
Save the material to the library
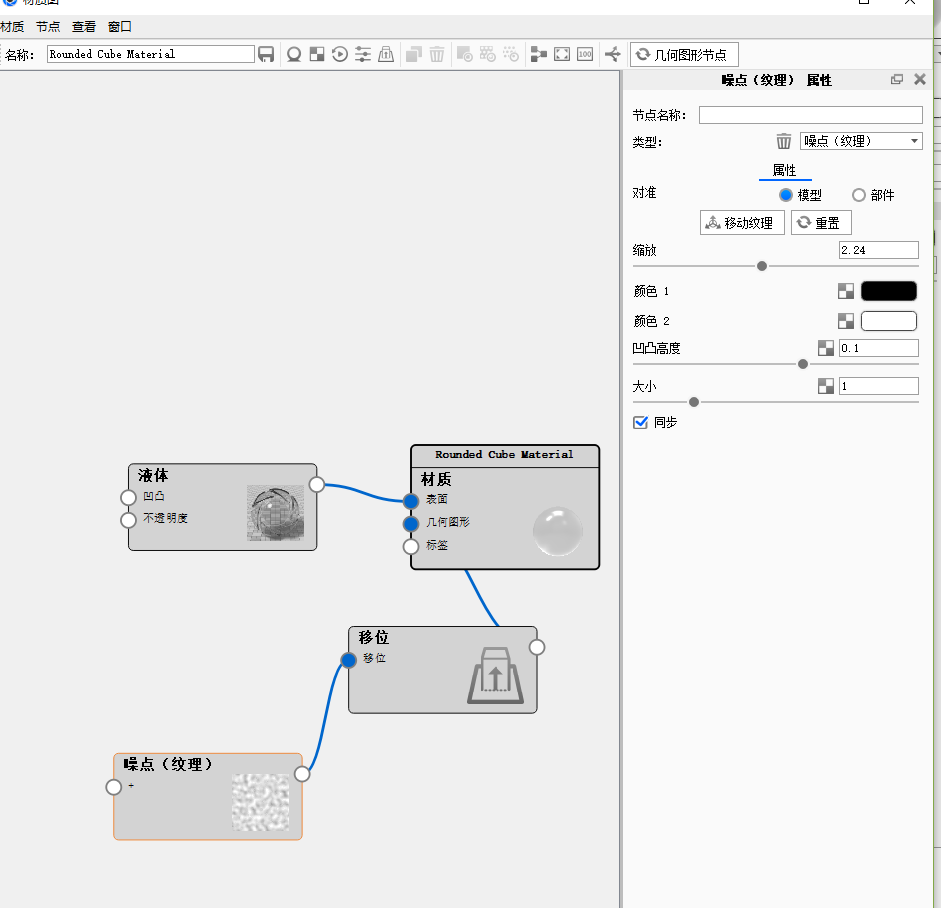(x=266, y=55)
